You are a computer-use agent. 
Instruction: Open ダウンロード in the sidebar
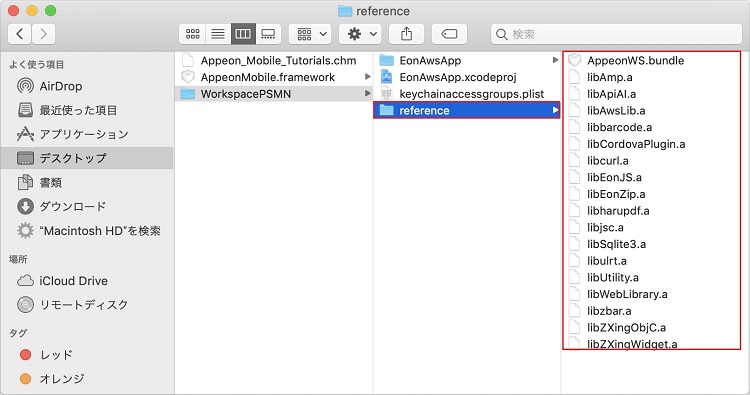pyautogui.click(x=87, y=206)
